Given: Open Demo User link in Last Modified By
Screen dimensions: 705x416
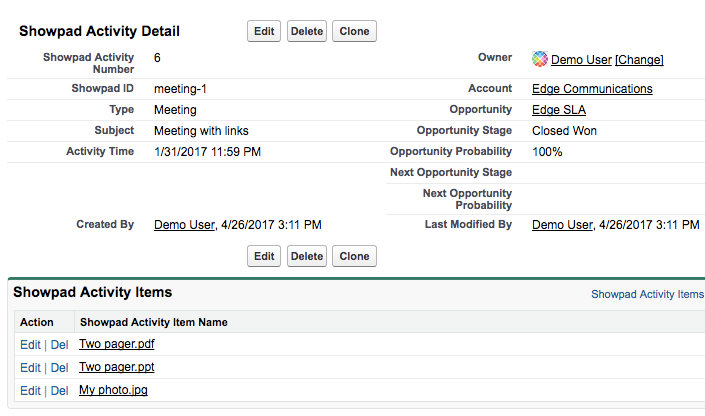Looking at the screenshot, I should pos(562,224).
